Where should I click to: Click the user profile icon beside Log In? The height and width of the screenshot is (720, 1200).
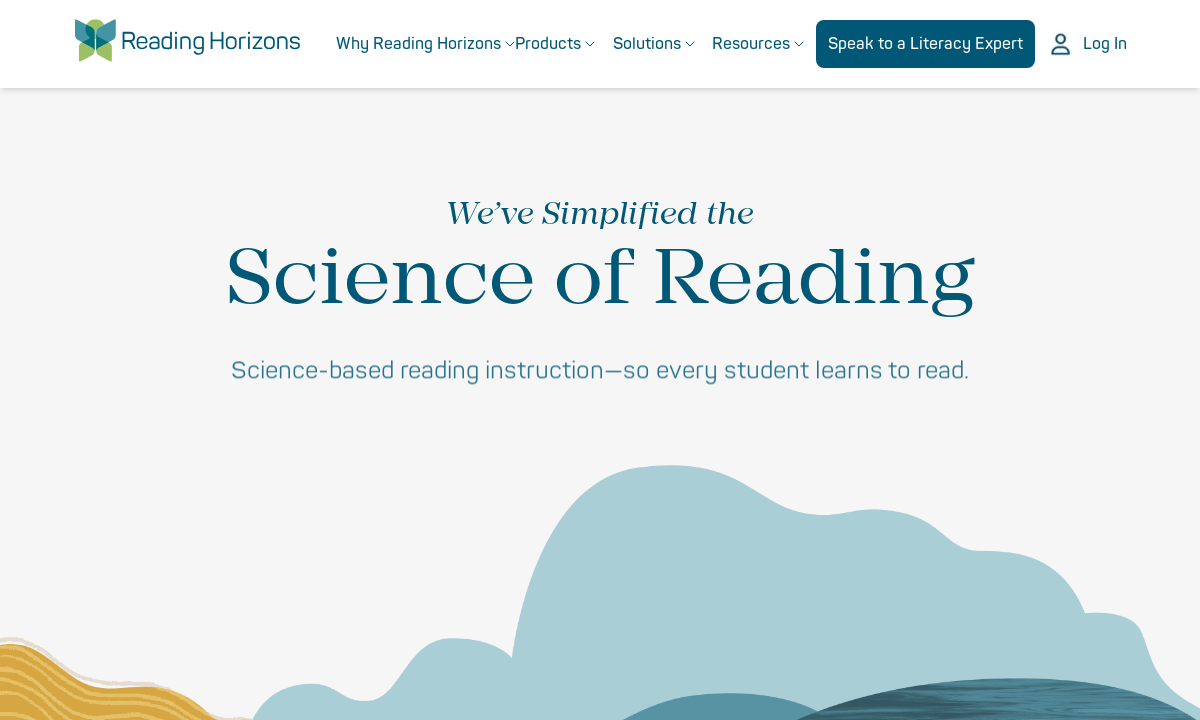pos(1061,44)
